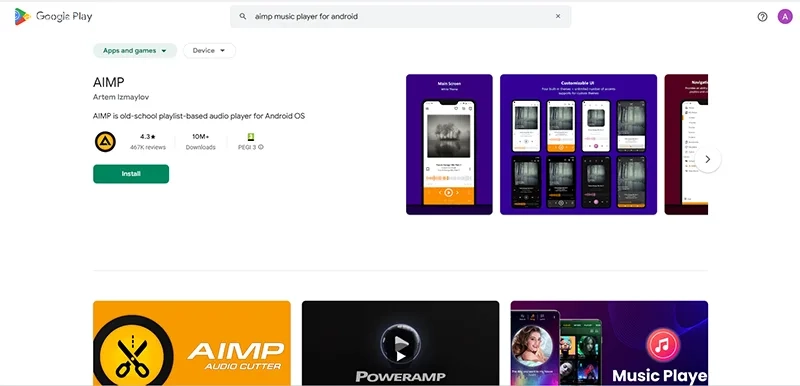Click the AIMP orange triangle app icon

(105, 142)
